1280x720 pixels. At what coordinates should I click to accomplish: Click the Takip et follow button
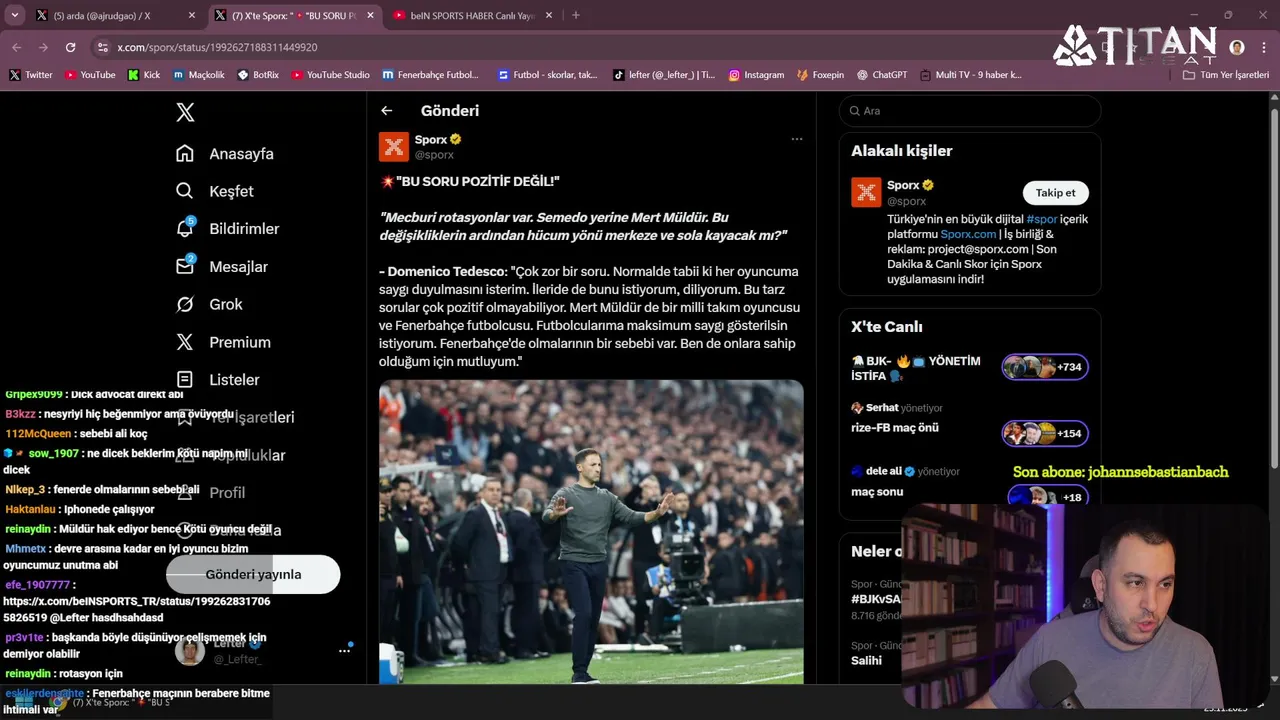[x=1055, y=193]
